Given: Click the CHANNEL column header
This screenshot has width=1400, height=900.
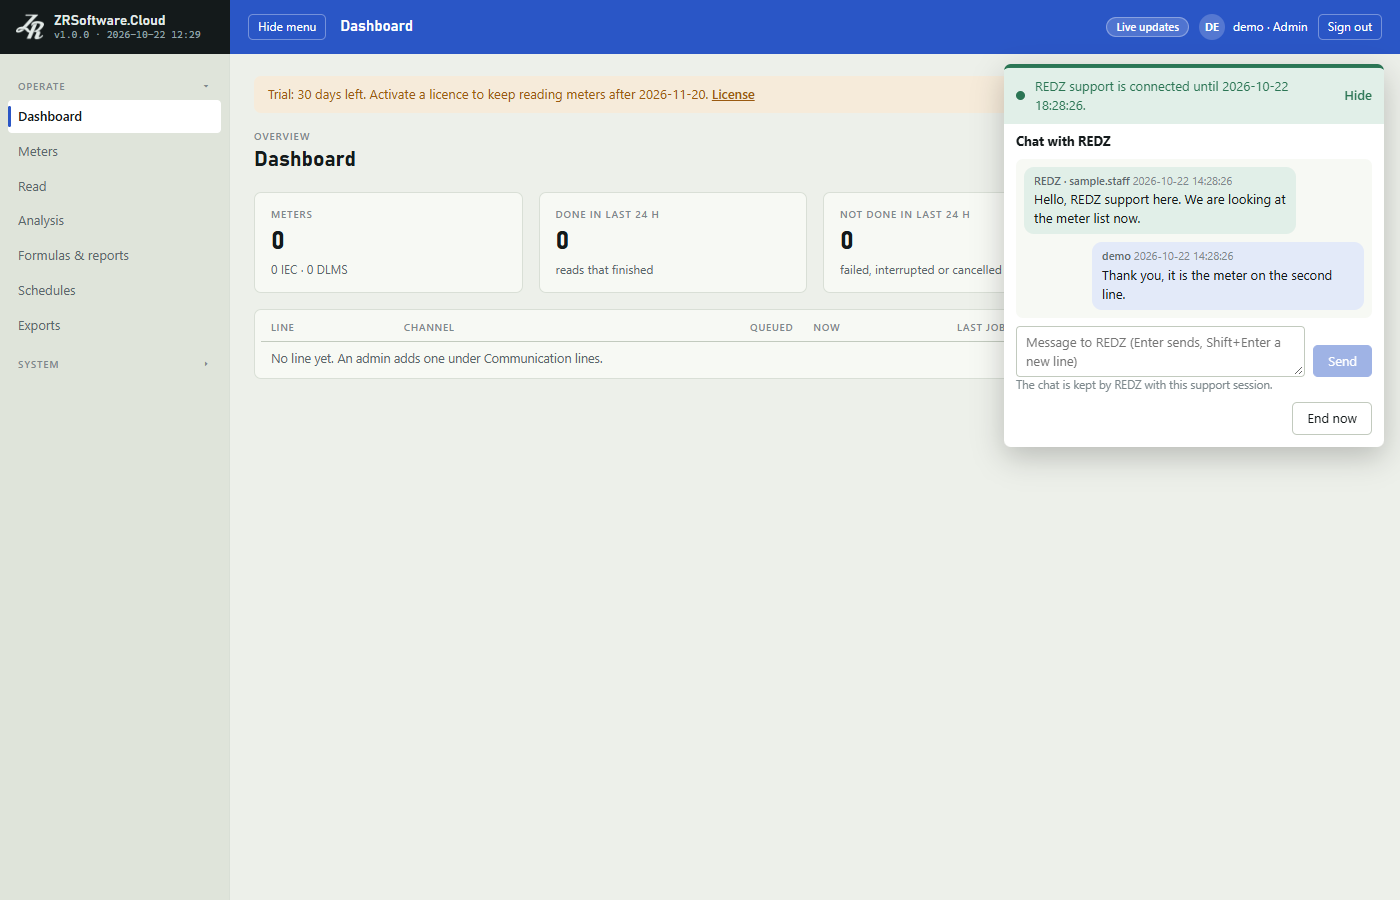Looking at the screenshot, I should [429, 328].
